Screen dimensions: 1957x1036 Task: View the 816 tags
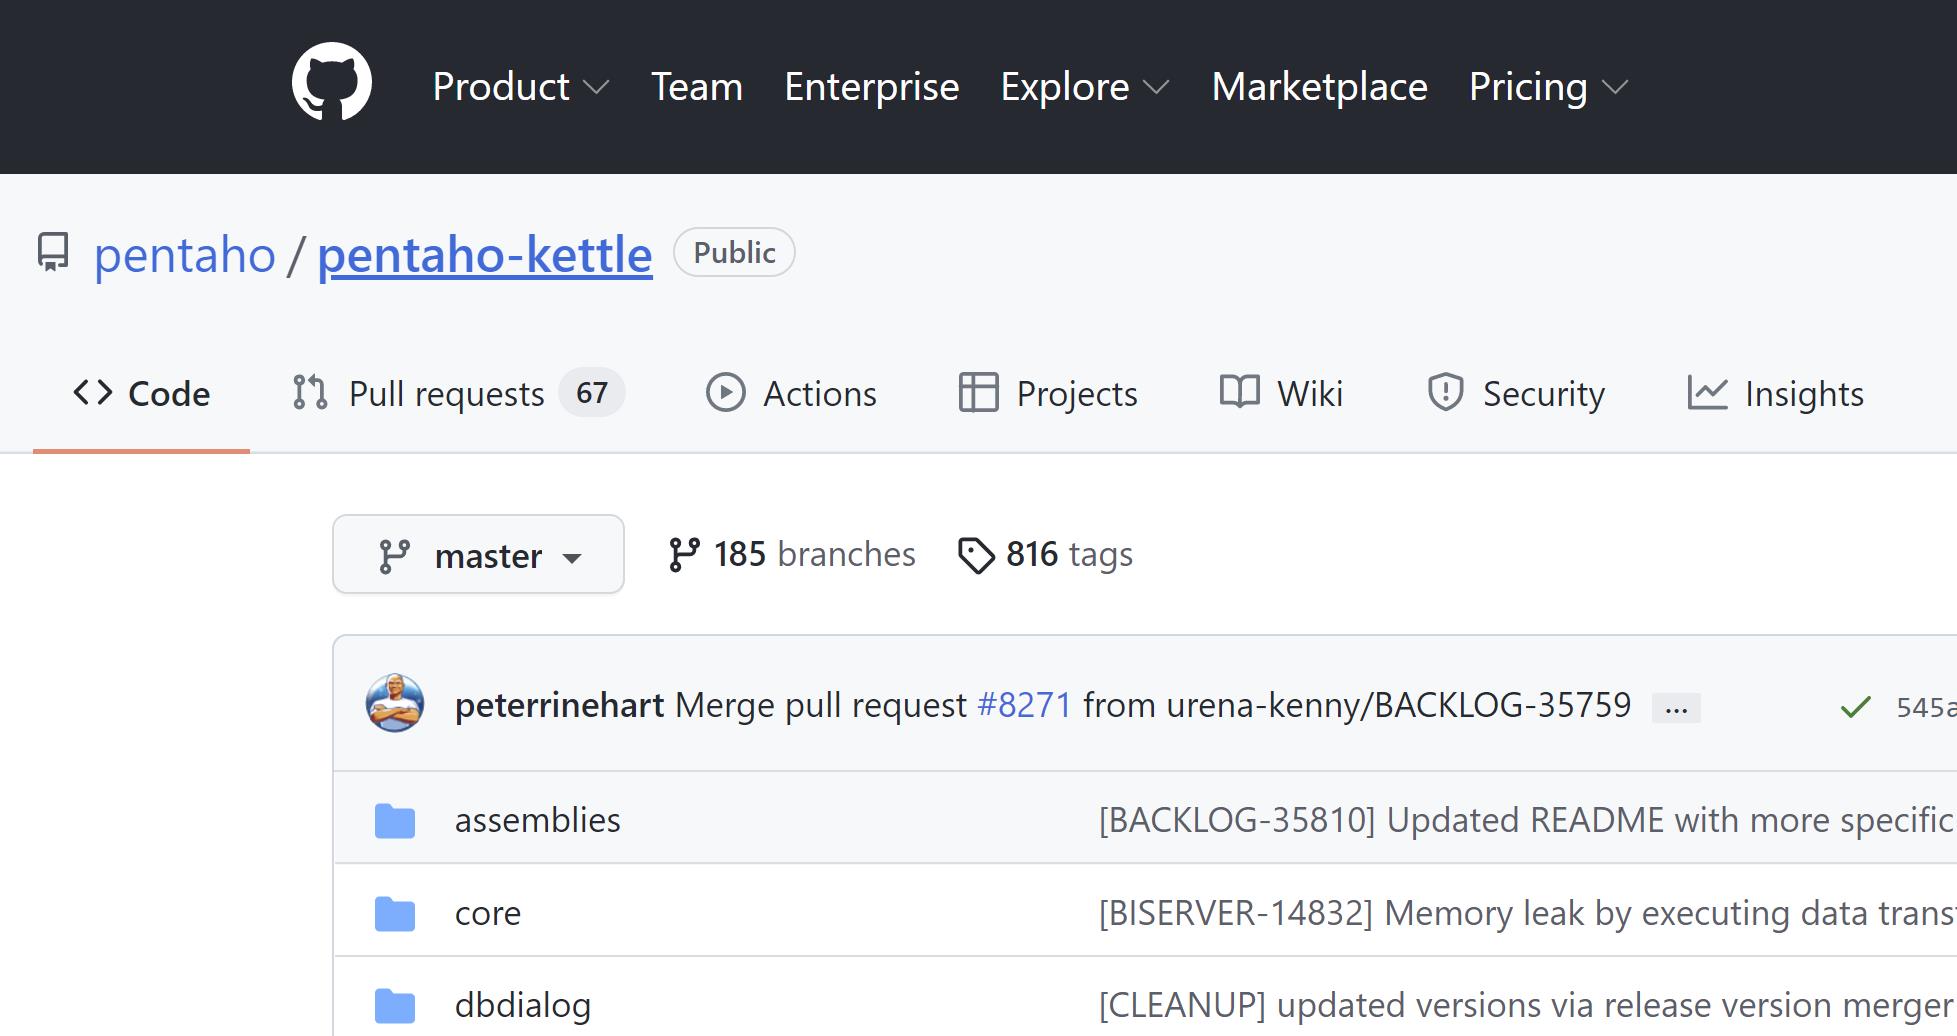click(1045, 555)
